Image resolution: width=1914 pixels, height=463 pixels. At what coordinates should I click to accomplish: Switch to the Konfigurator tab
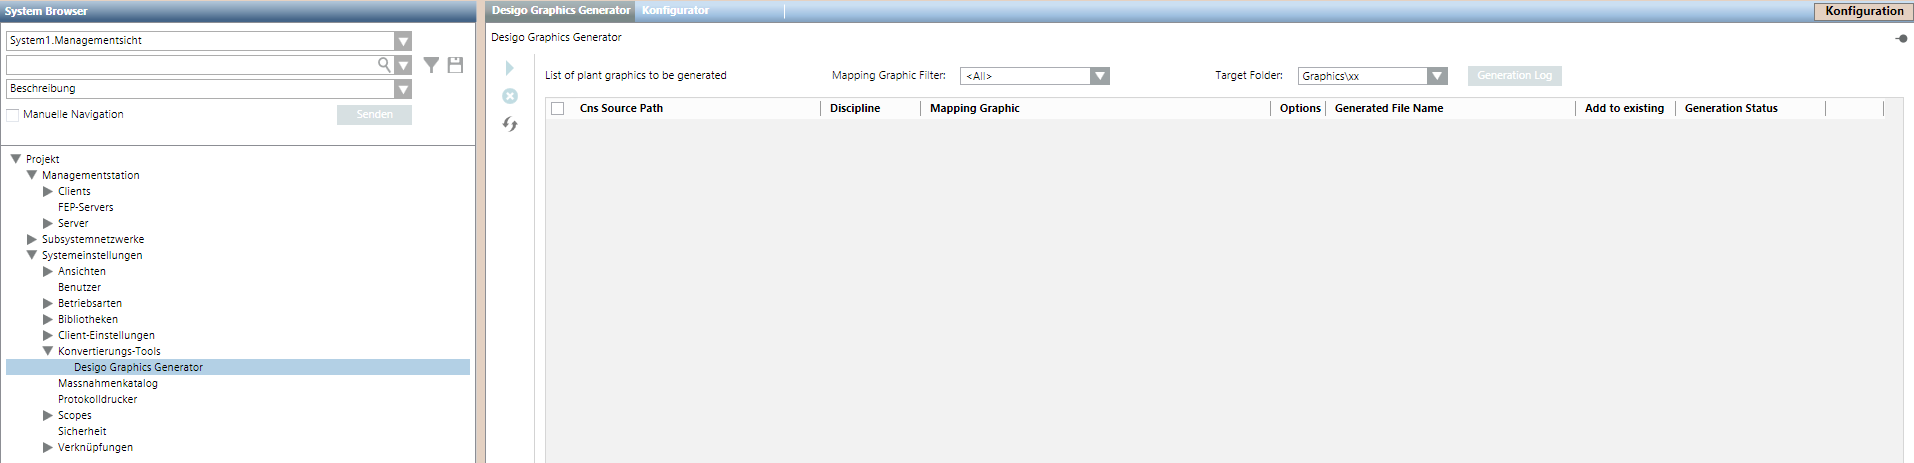pyautogui.click(x=675, y=11)
